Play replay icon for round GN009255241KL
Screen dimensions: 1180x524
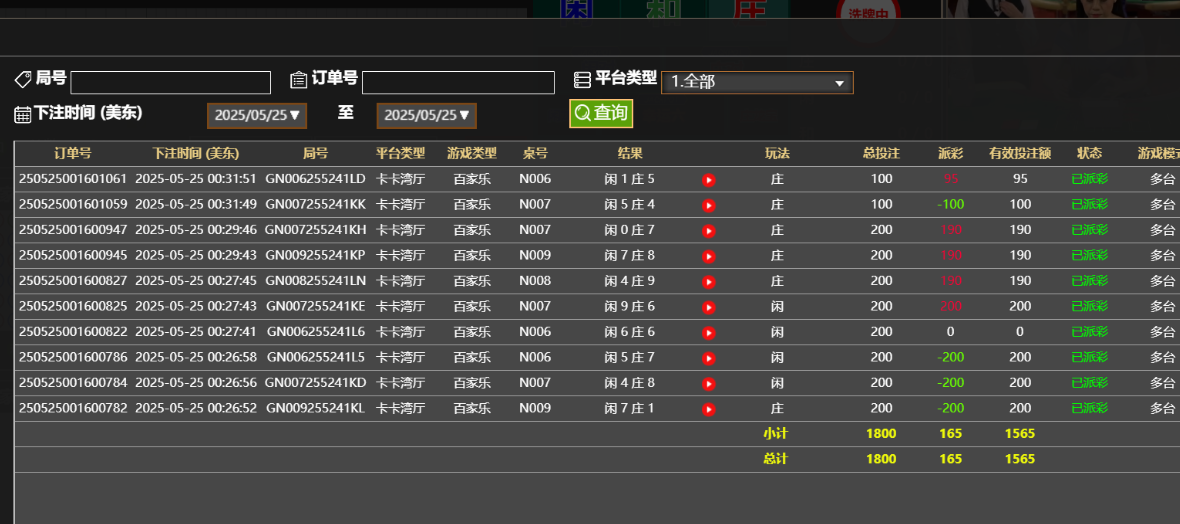pyautogui.click(x=708, y=409)
